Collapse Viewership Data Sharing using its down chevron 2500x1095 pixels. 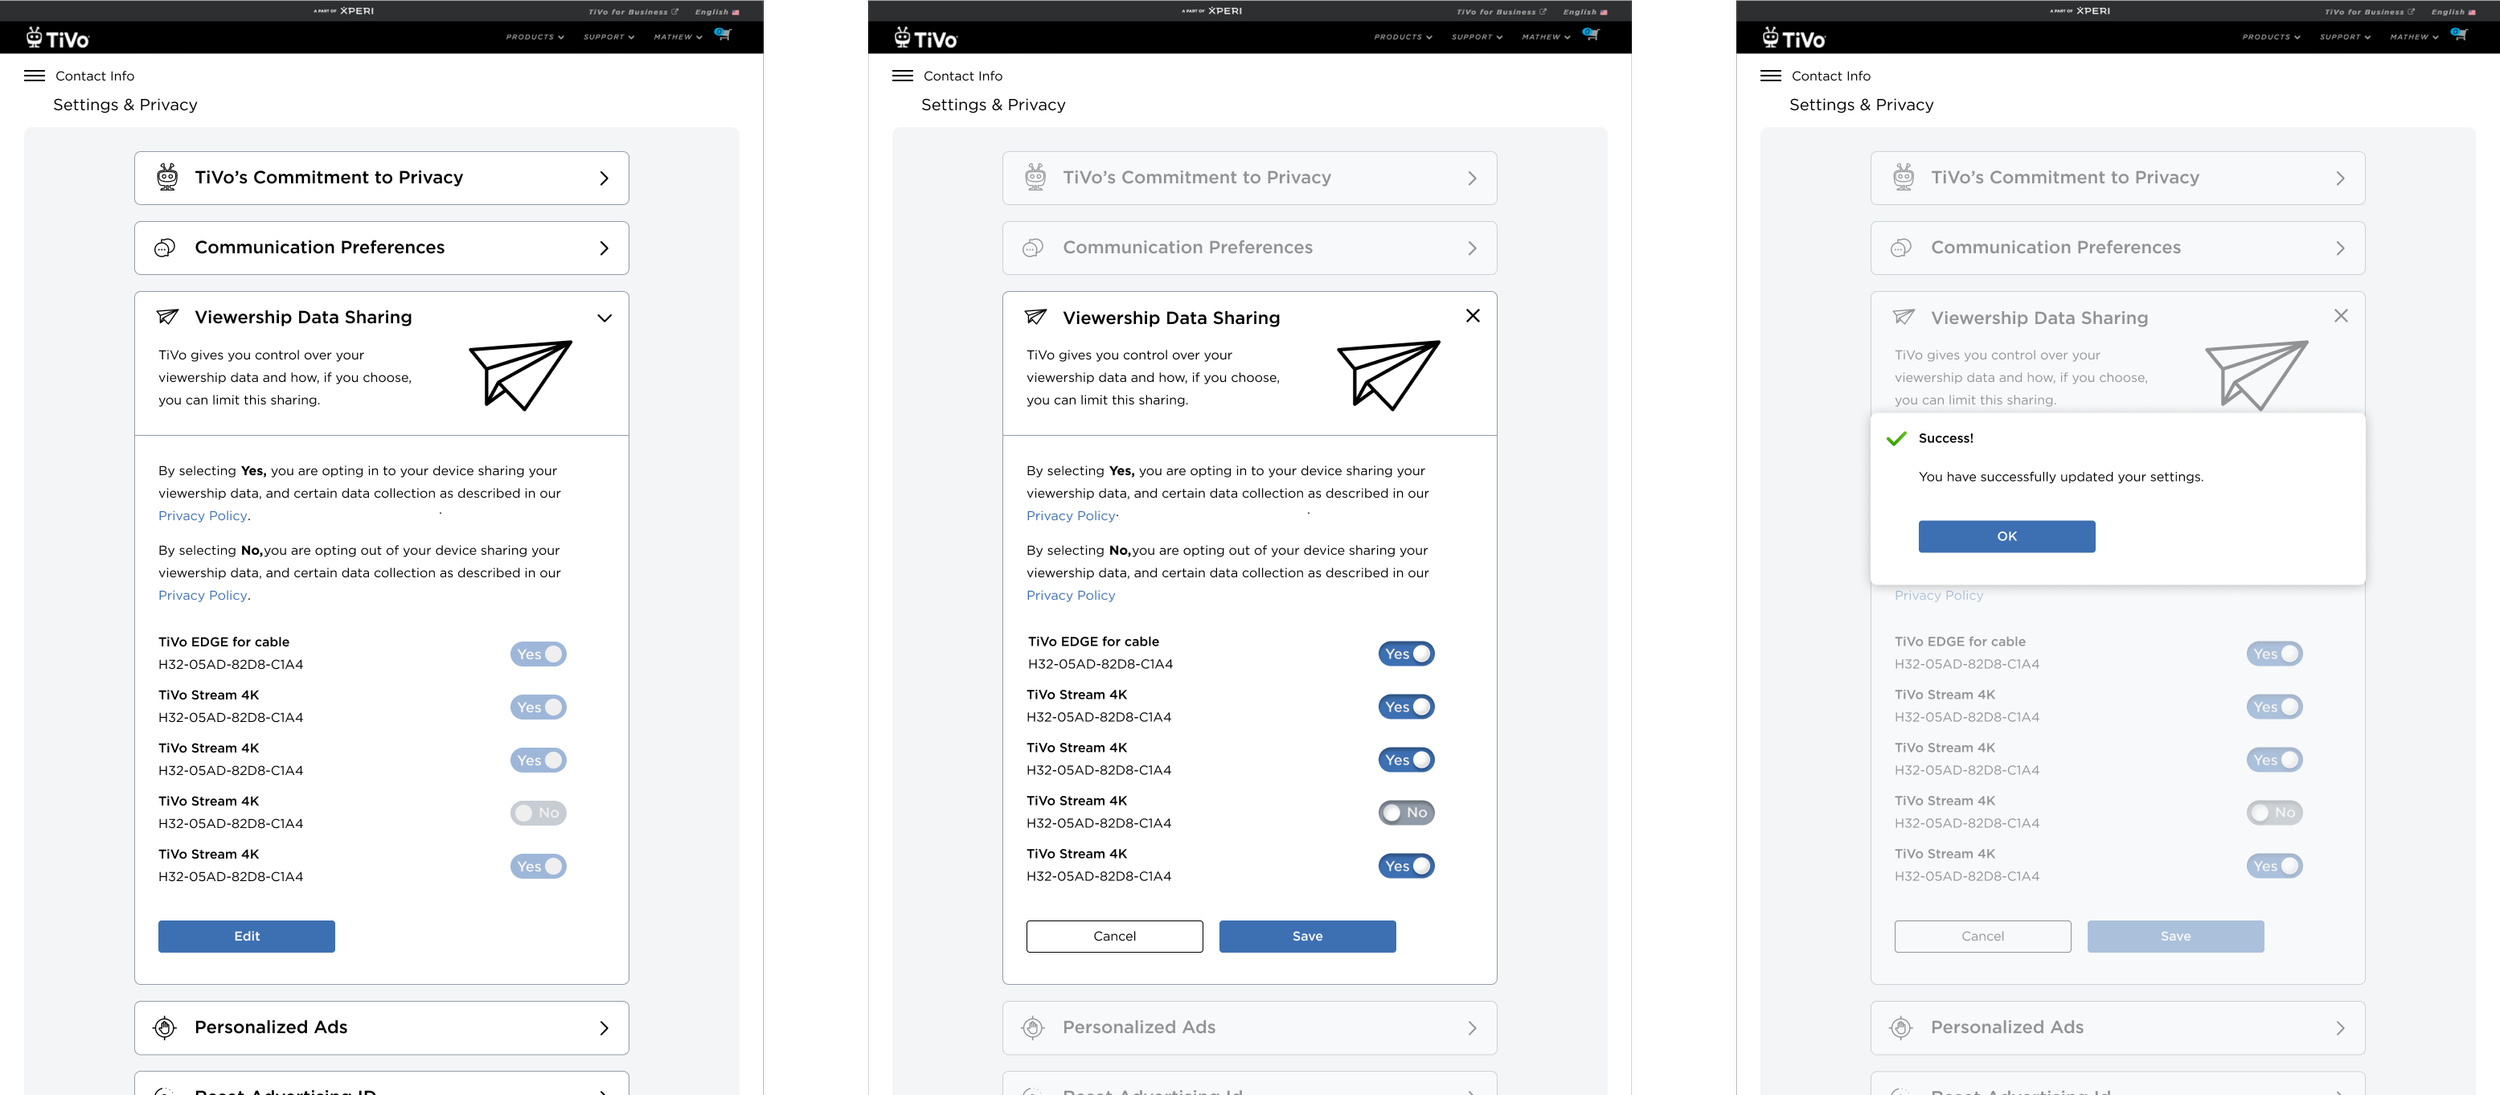point(604,318)
